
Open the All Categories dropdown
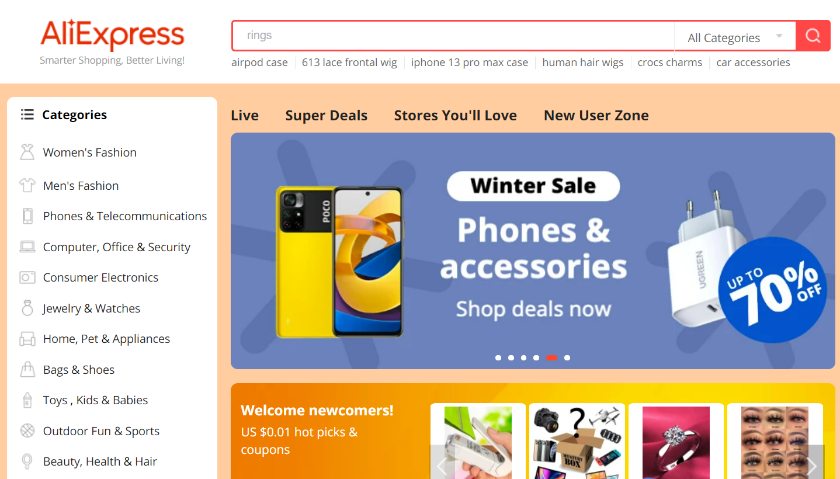[x=735, y=37]
